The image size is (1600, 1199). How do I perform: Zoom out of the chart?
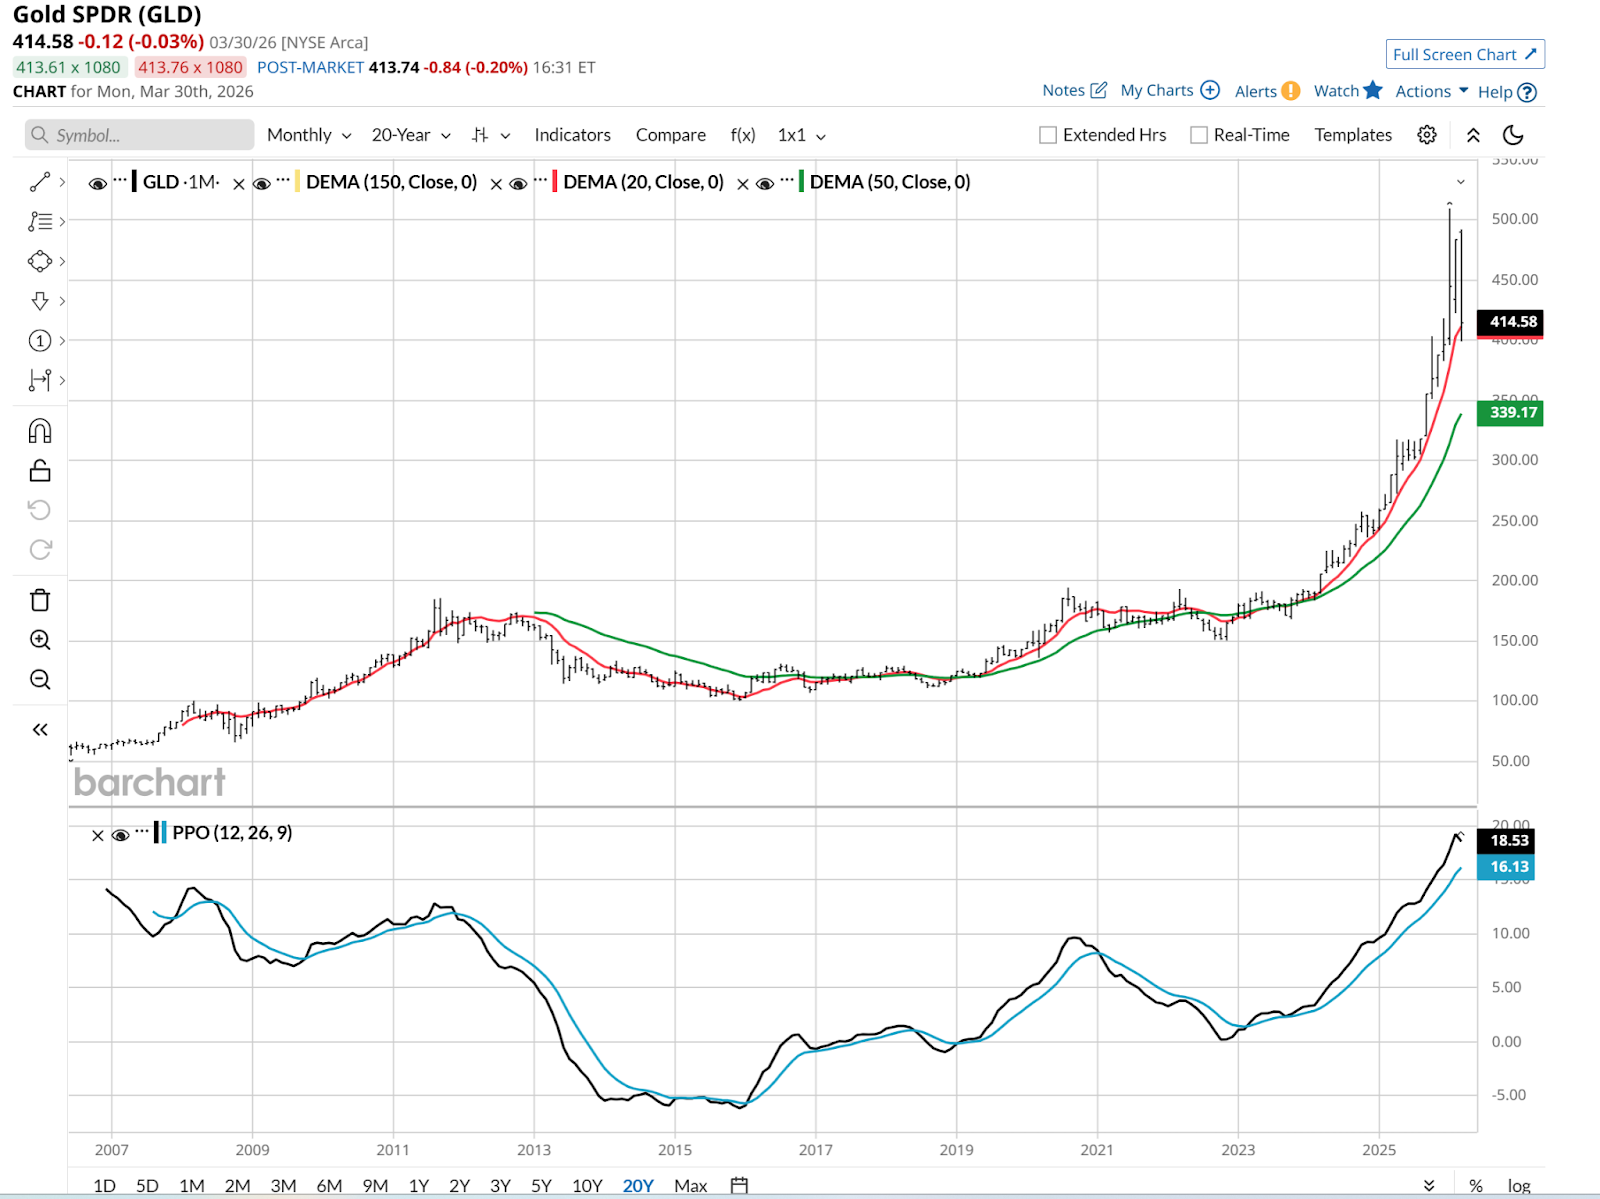pyautogui.click(x=40, y=680)
